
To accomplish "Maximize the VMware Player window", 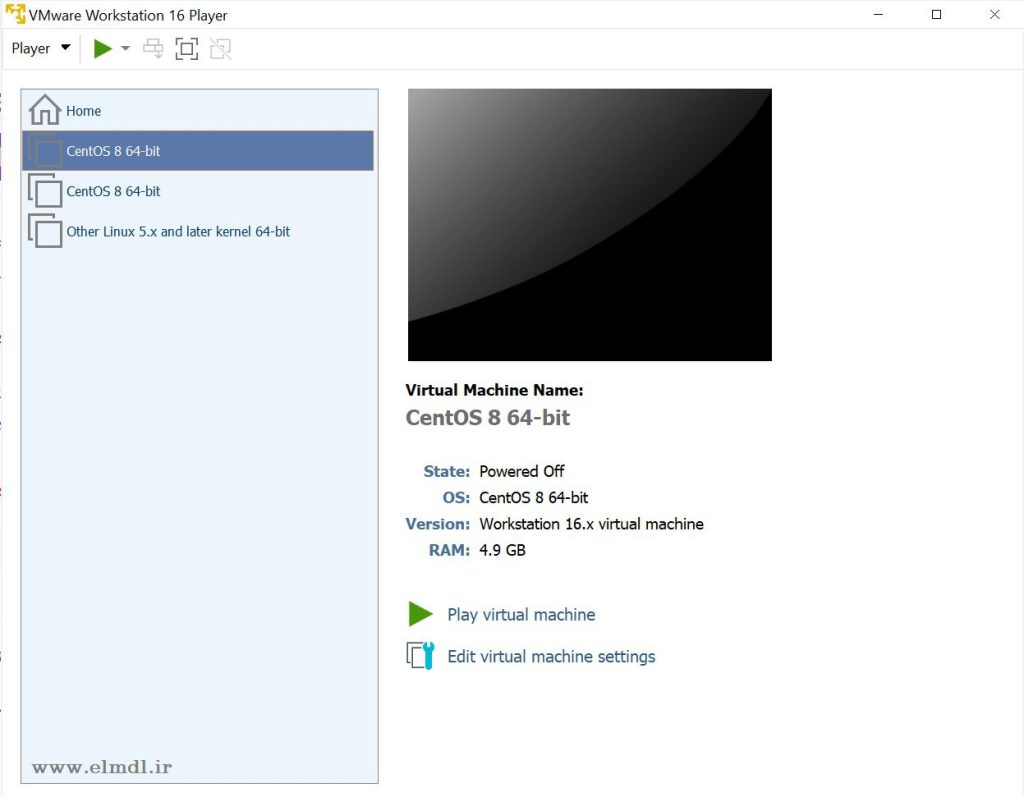I will [x=936, y=15].
